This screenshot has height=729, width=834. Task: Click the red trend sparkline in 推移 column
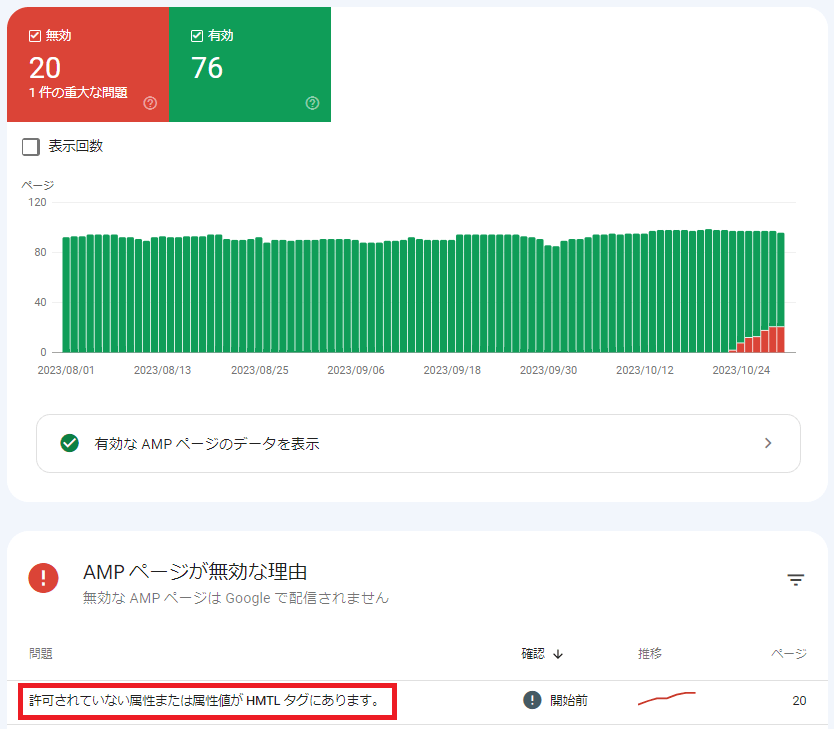pyautogui.click(x=666, y=699)
